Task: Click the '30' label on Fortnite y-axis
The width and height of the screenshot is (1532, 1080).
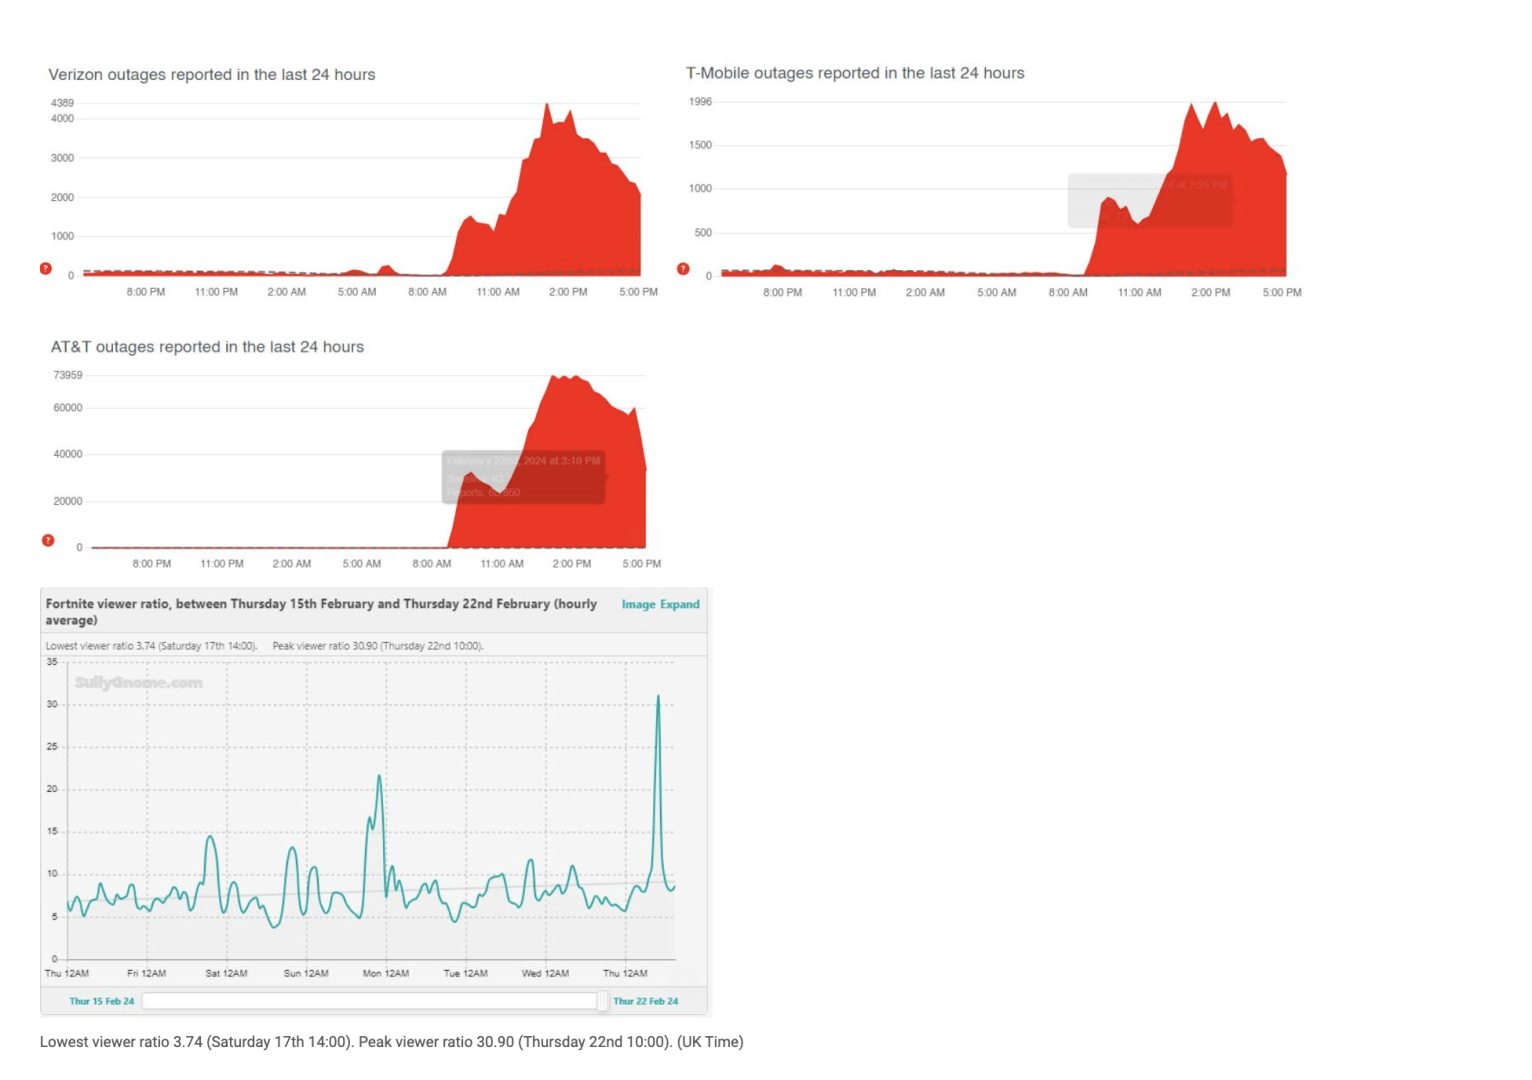Action: [x=52, y=704]
